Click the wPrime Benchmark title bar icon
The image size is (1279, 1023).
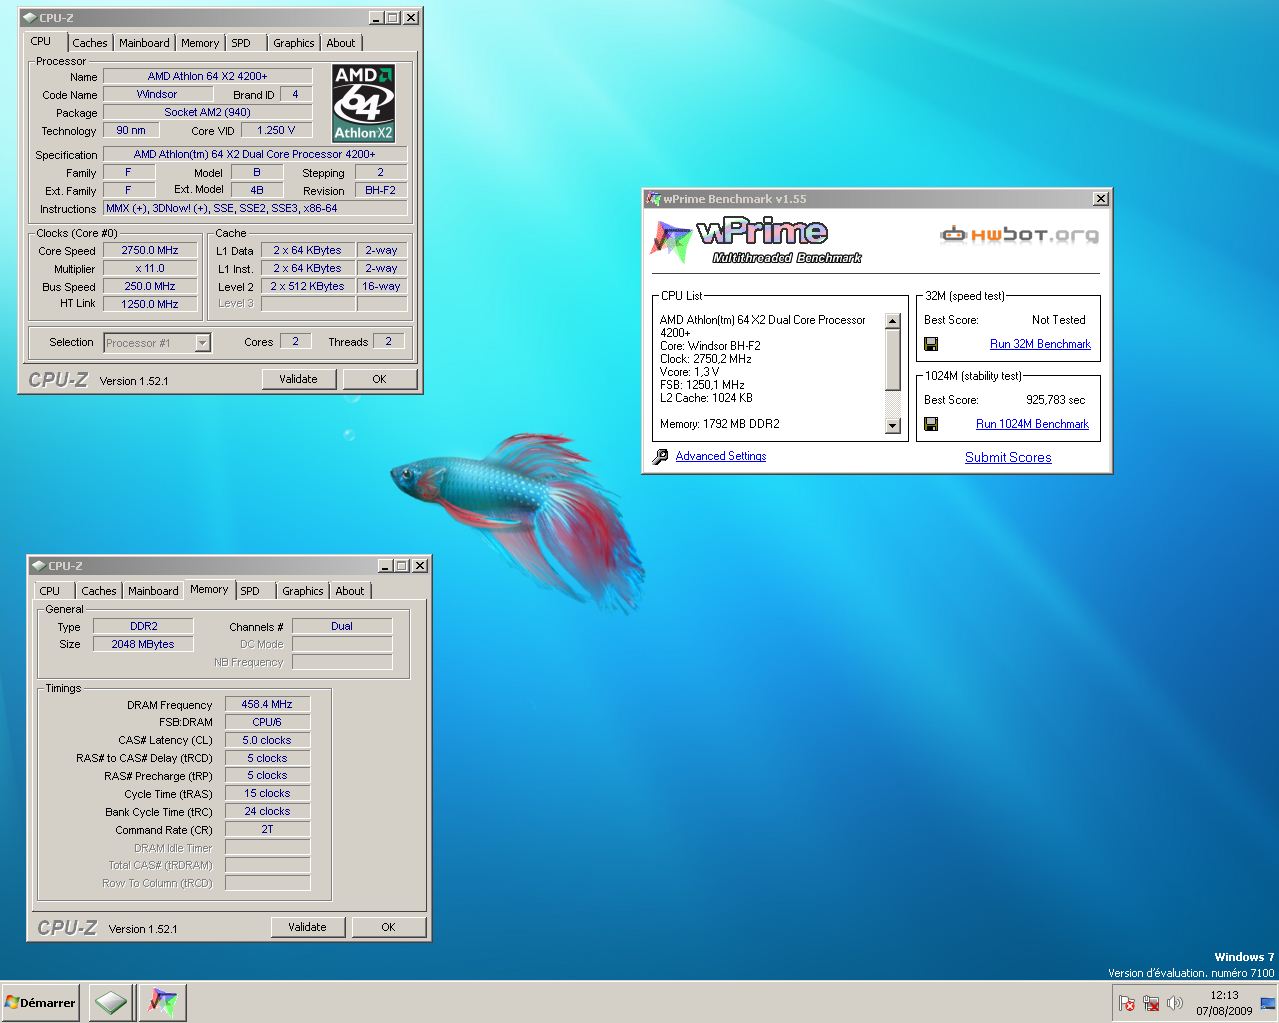(653, 199)
